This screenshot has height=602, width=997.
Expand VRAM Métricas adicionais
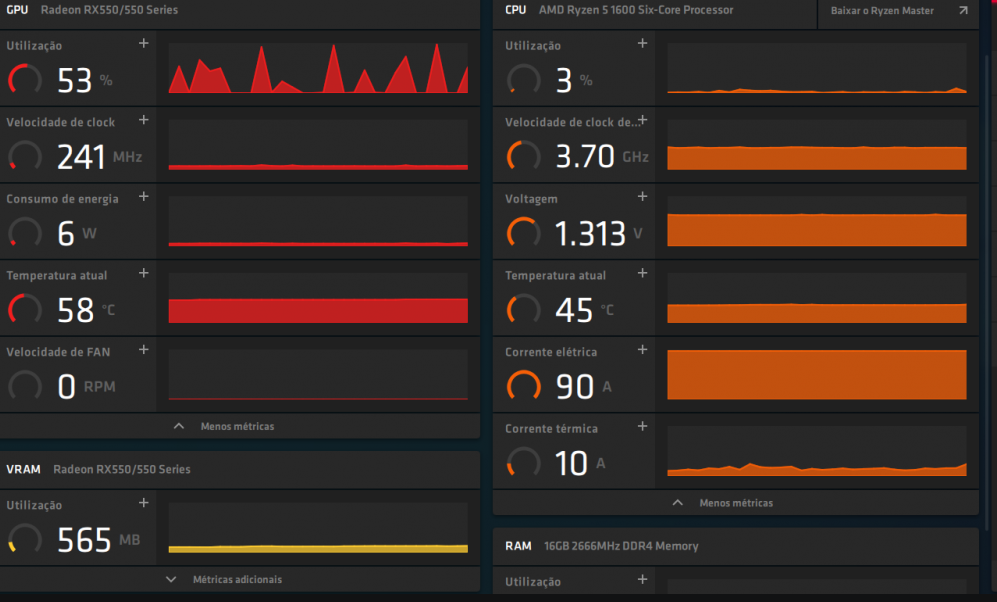click(237, 580)
